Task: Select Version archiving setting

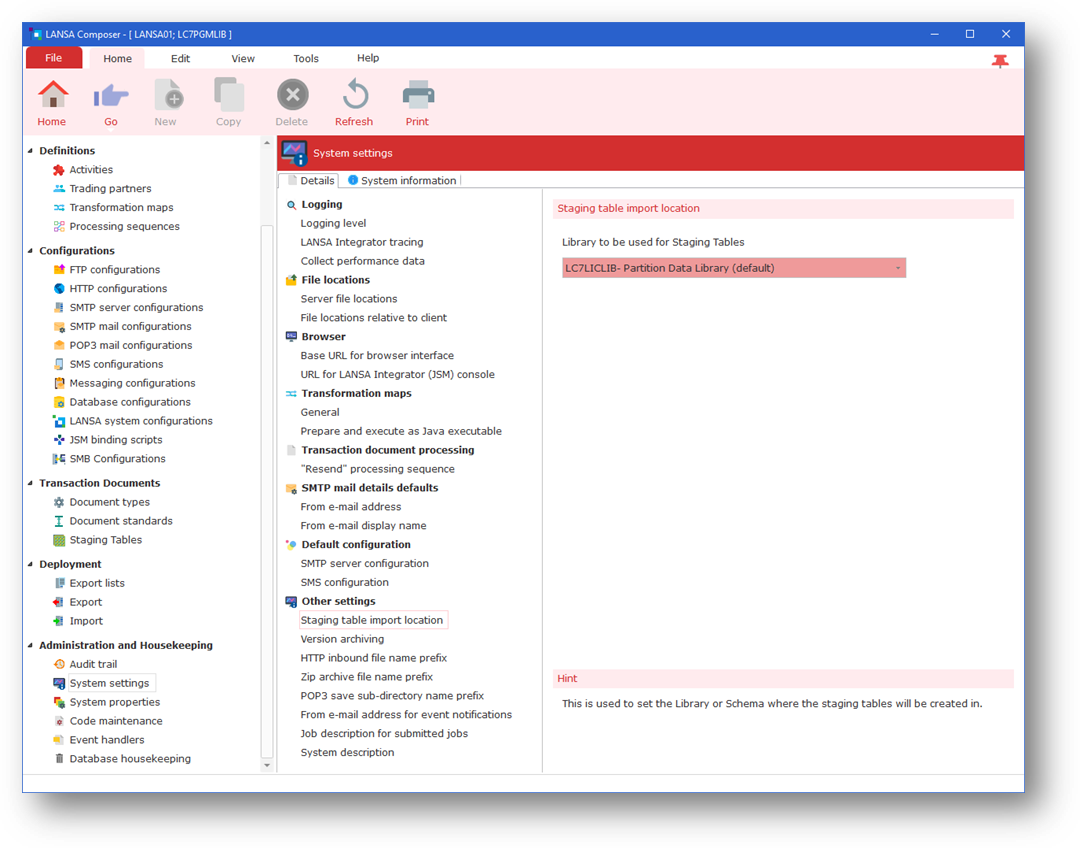Action: tap(342, 639)
